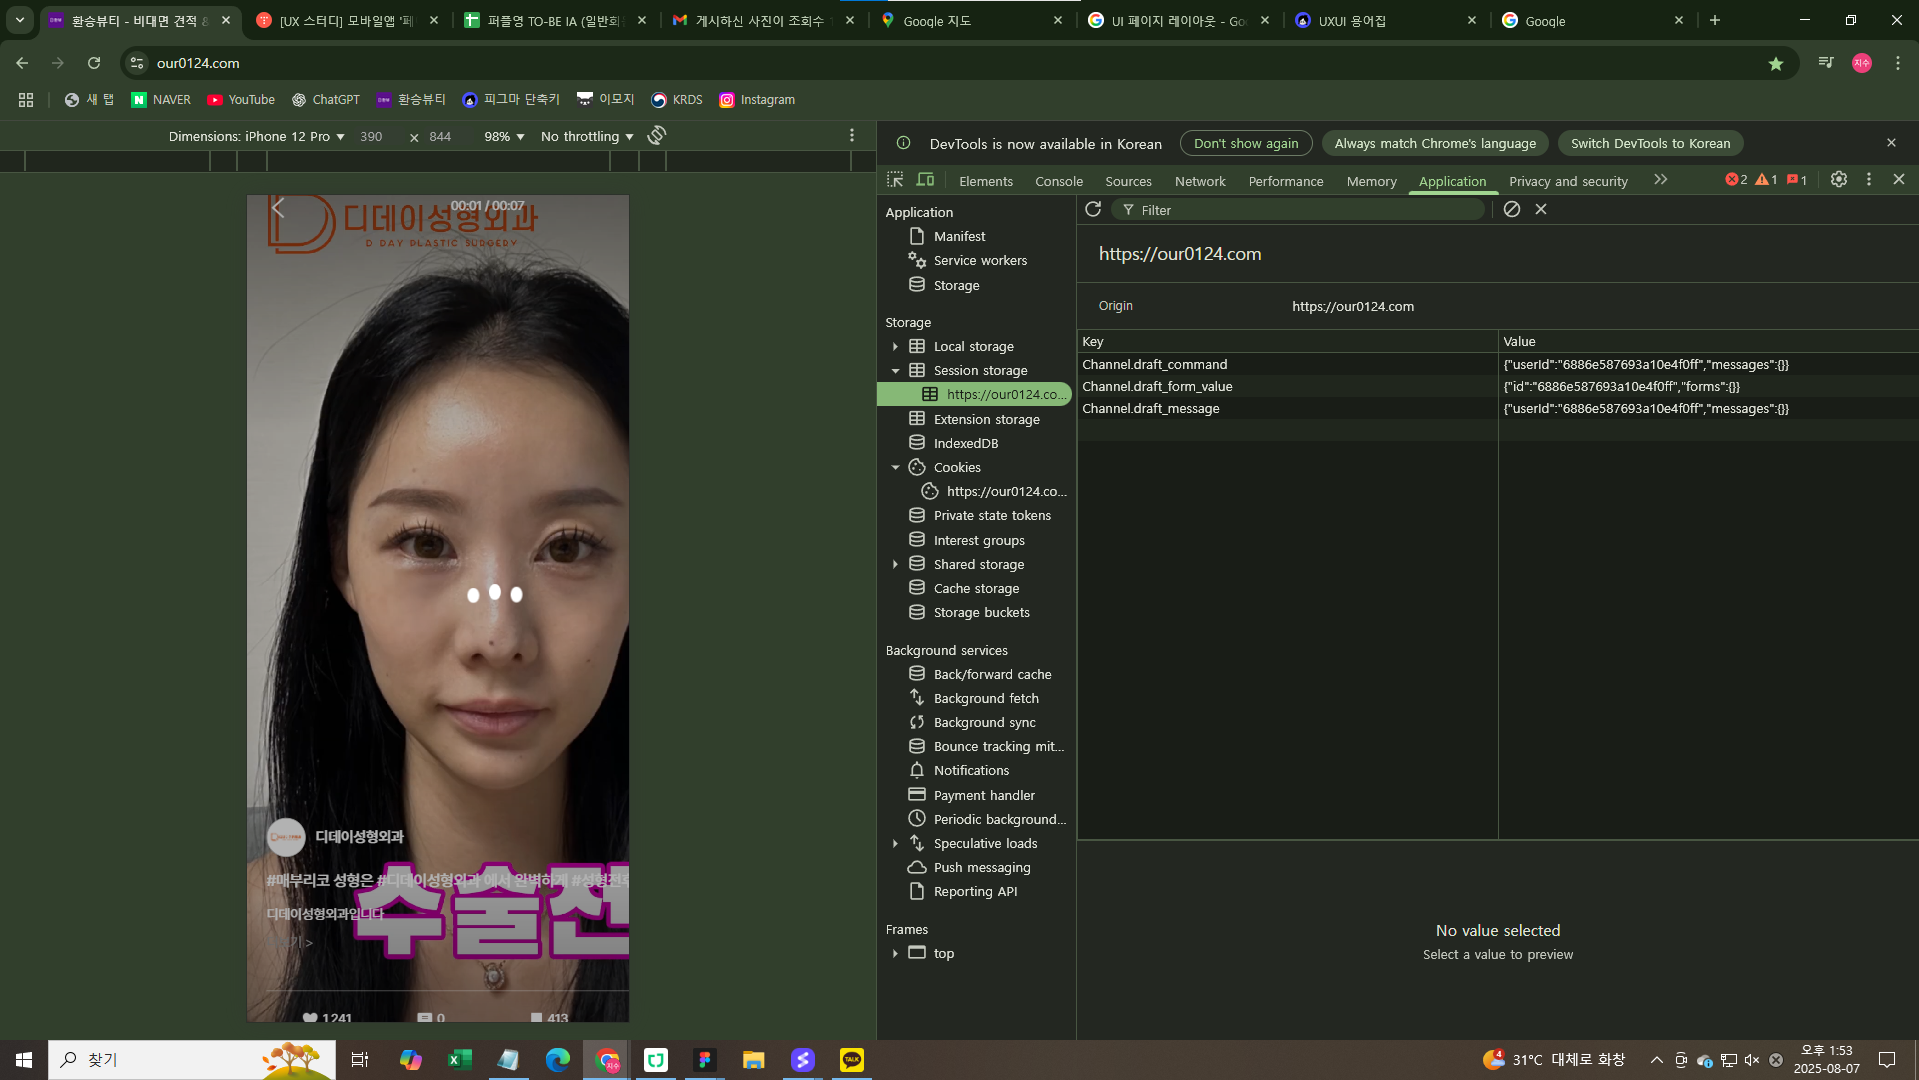Click the clear all storage icon
This screenshot has height=1080, width=1919.
1512,209
